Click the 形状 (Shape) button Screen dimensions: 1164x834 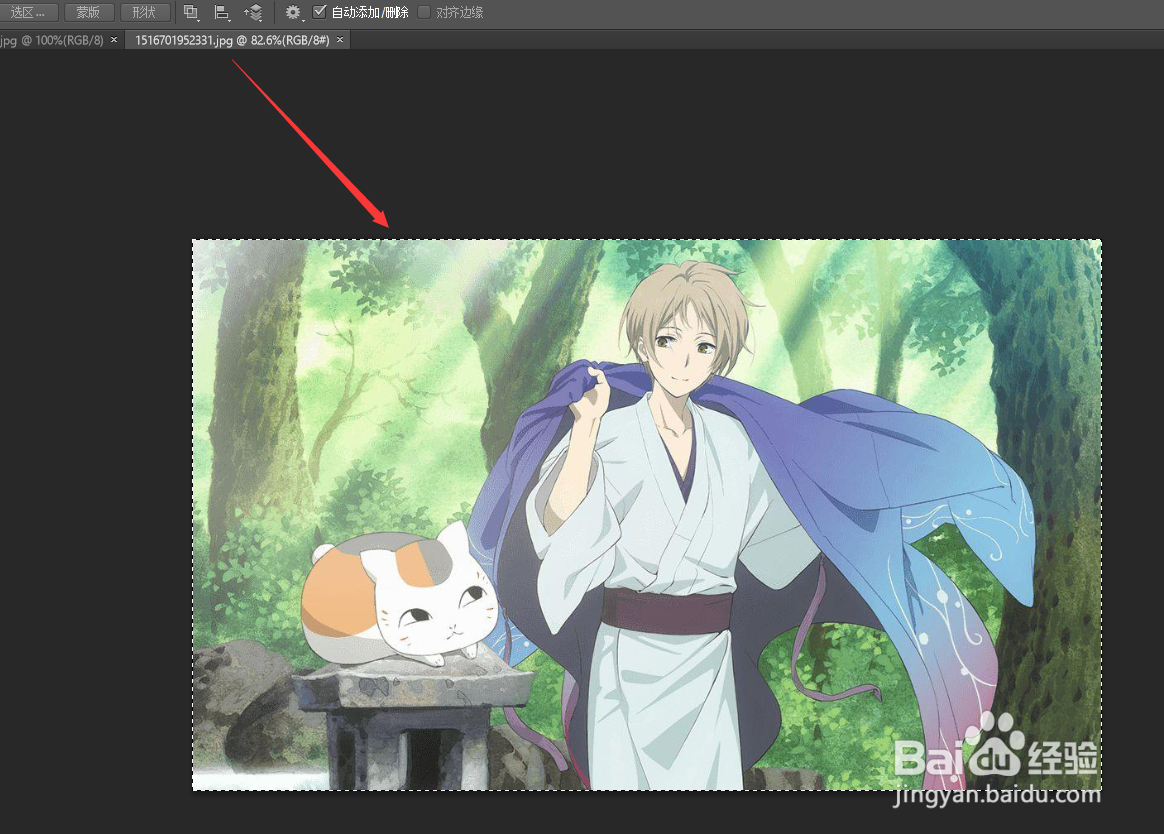pos(144,13)
